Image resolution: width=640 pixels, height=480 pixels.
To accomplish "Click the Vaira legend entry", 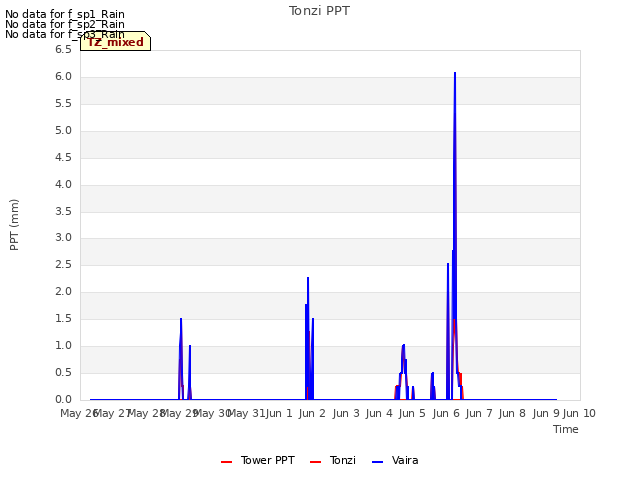I will (395, 460).
